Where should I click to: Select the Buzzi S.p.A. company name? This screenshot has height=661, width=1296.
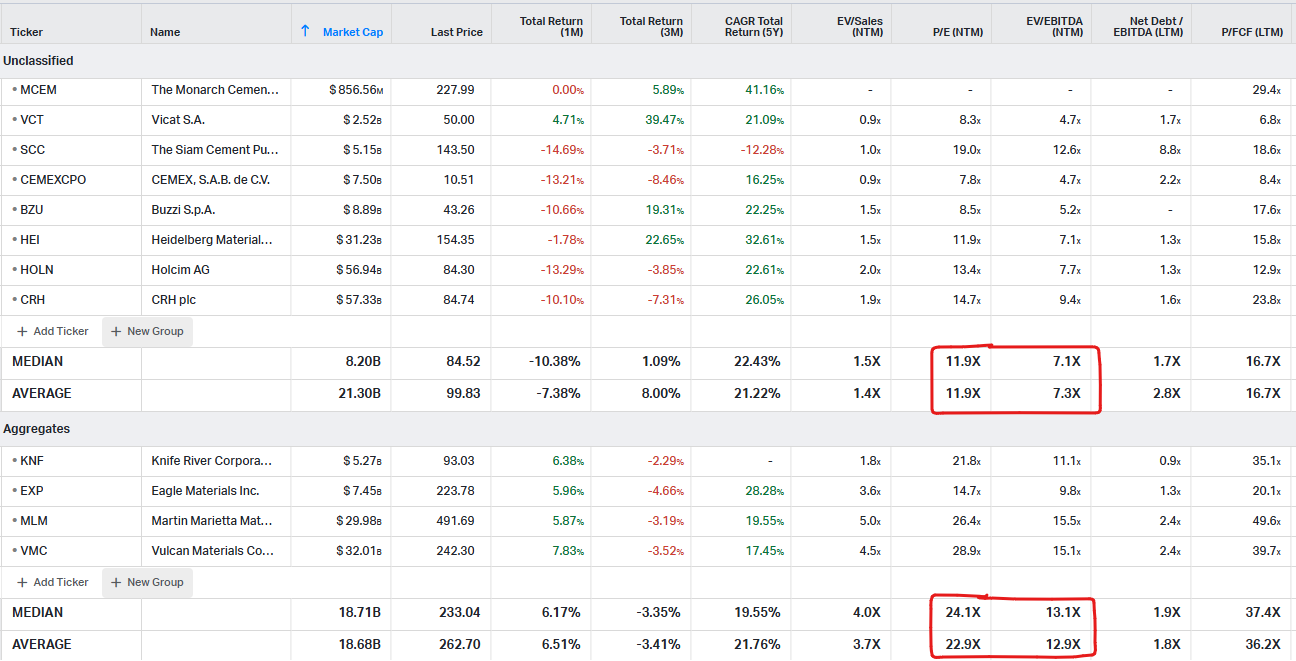184,210
